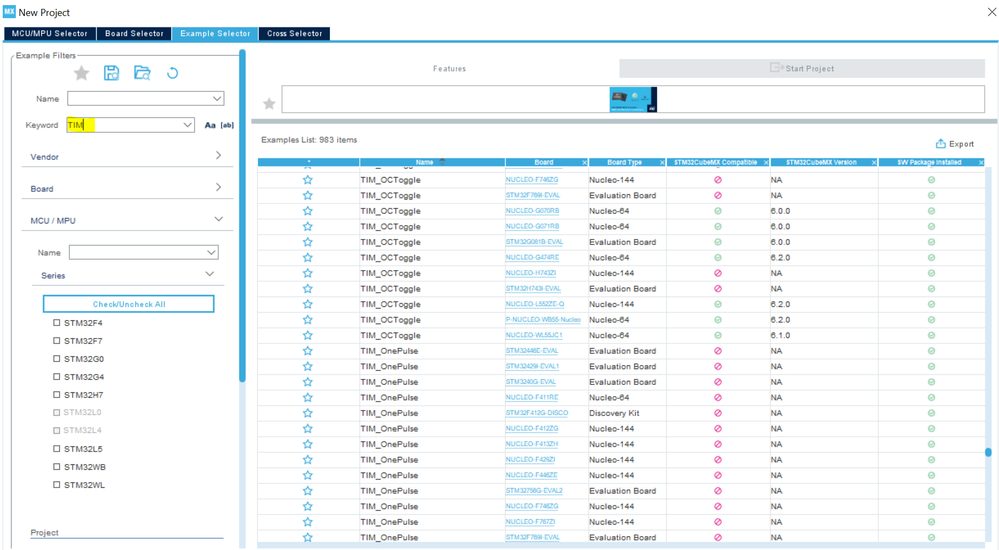
Task: Open the NUCLEO-G070RB board link
Action: tap(533, 211)
